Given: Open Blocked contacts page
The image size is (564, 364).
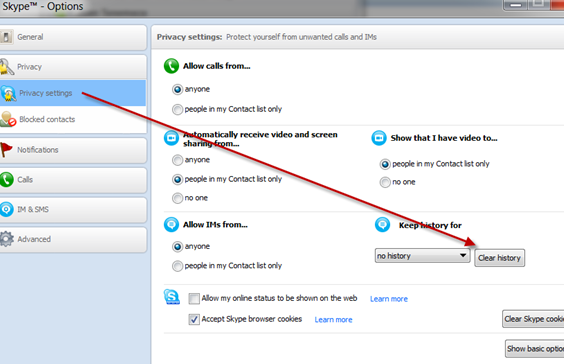Looking at the screenshot, I should pyautogui.click(x=73, y=119).
